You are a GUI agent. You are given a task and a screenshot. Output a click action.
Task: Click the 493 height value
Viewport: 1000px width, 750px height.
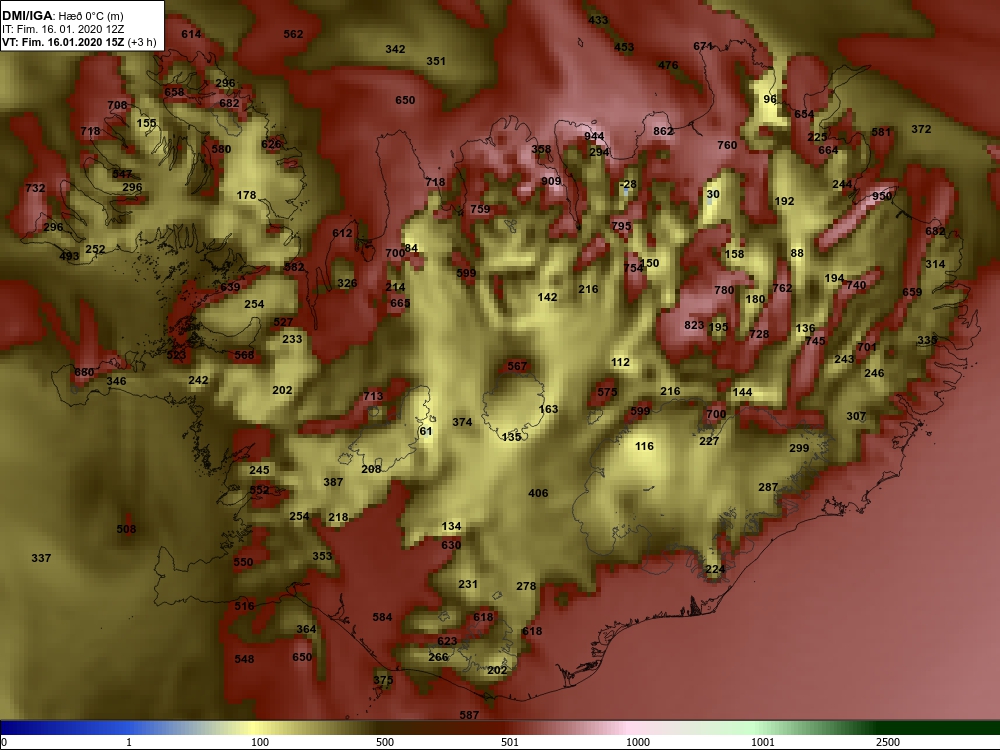click(x=69, y=256)
